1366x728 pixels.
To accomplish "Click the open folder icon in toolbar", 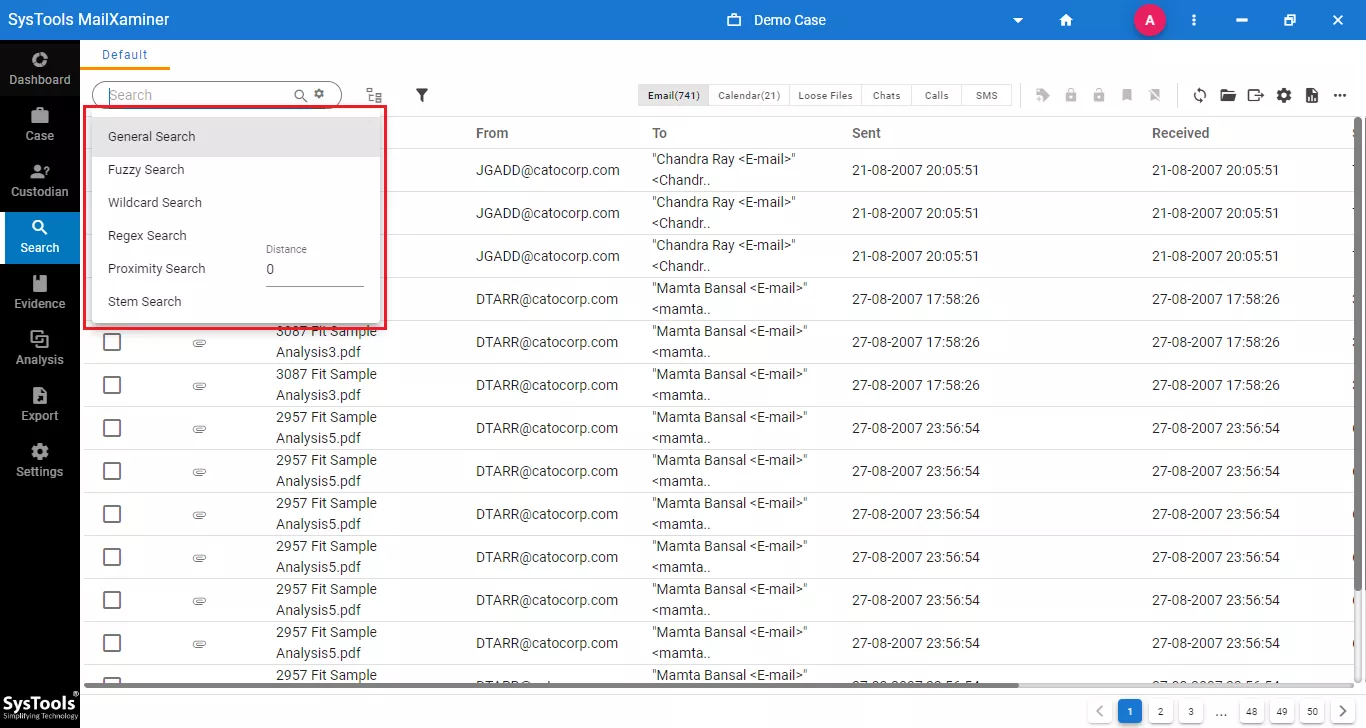I will pos(1228,95).
